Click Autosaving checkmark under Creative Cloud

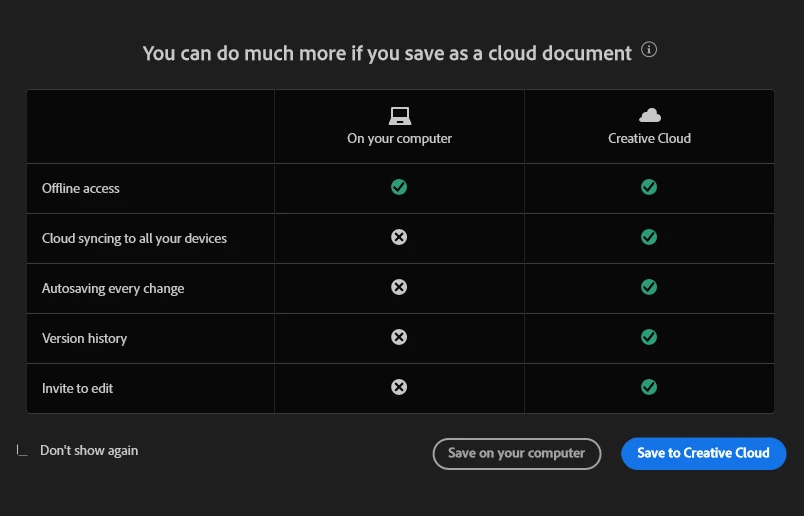649,287
